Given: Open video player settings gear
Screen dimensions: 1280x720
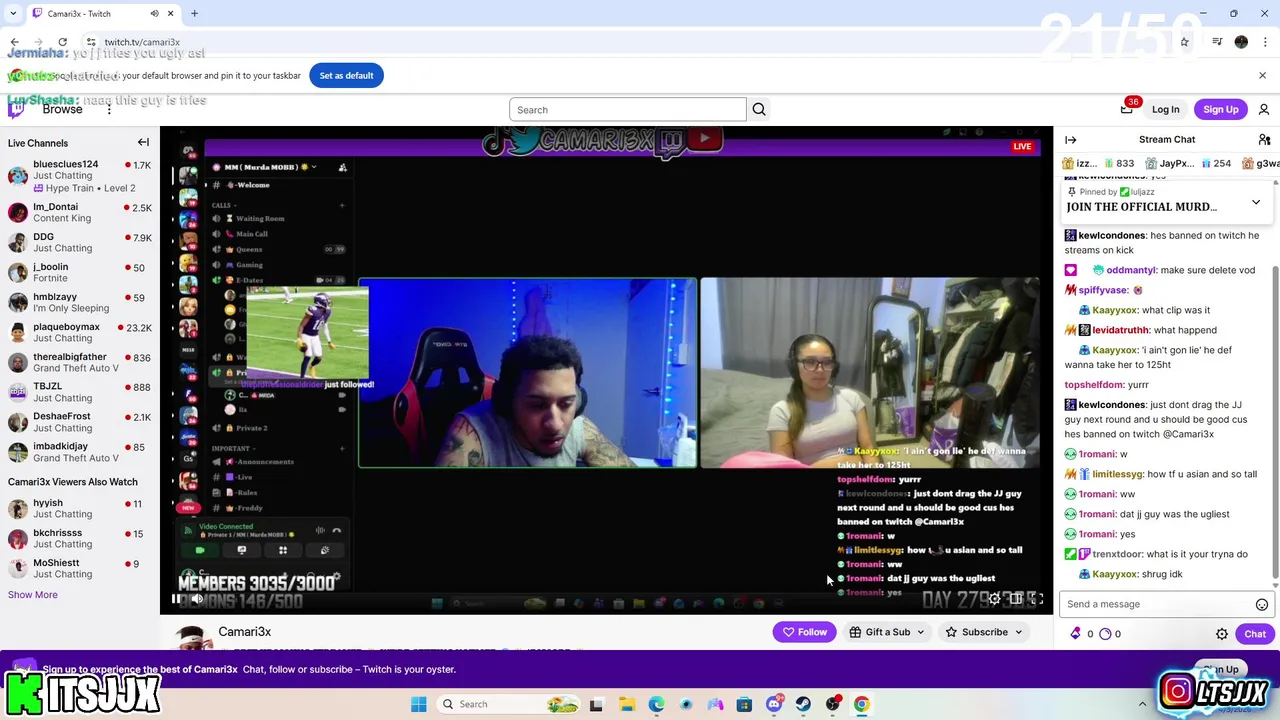Looking at the screenshot, I should pos(994,599).
